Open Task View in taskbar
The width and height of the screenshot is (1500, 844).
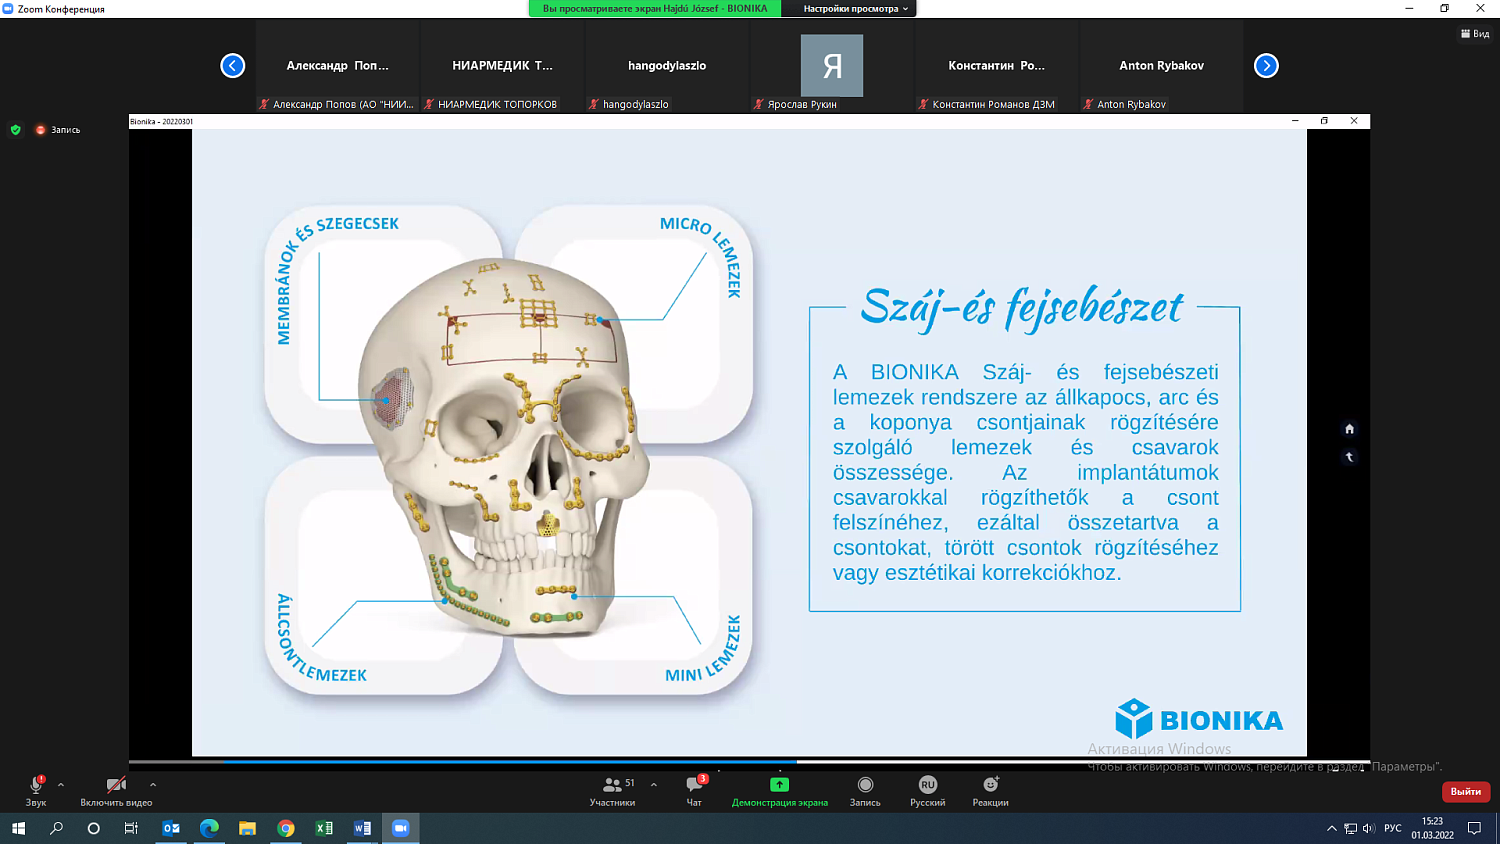pyautogui.click(x=131, y=828)
